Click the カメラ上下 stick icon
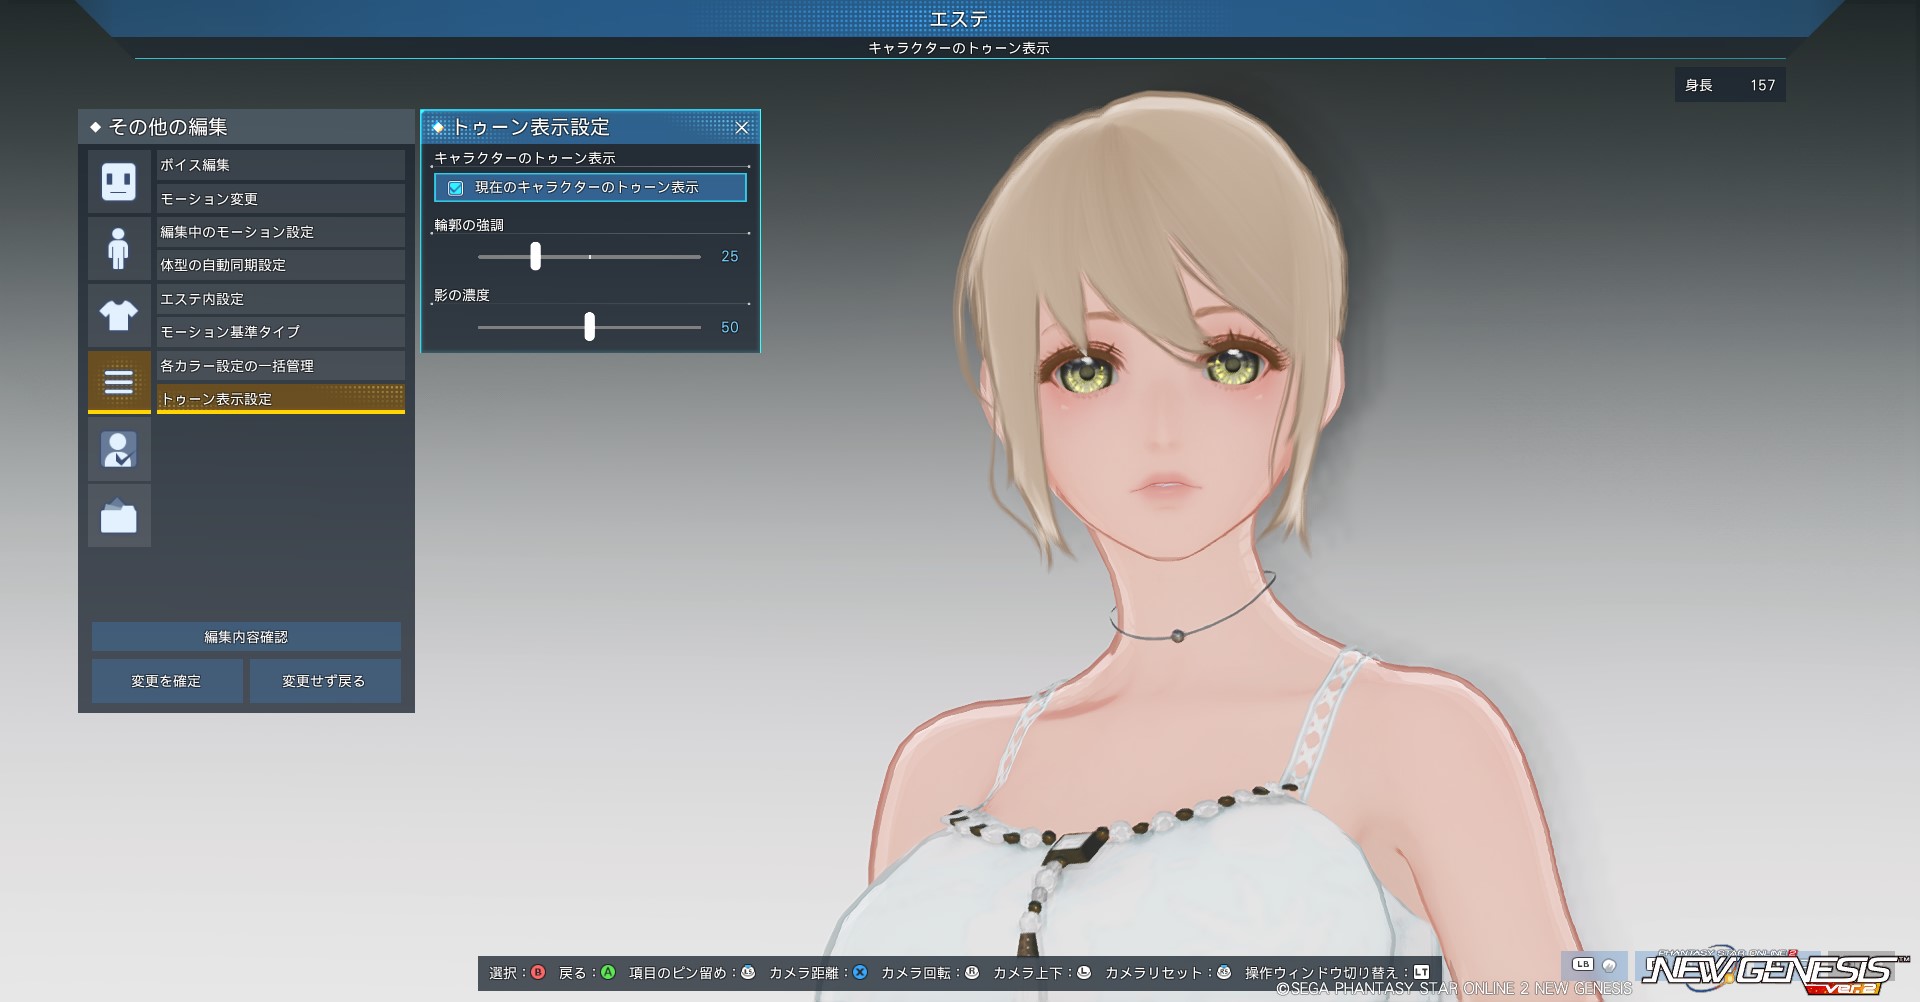 click(x=1083, y=972)
